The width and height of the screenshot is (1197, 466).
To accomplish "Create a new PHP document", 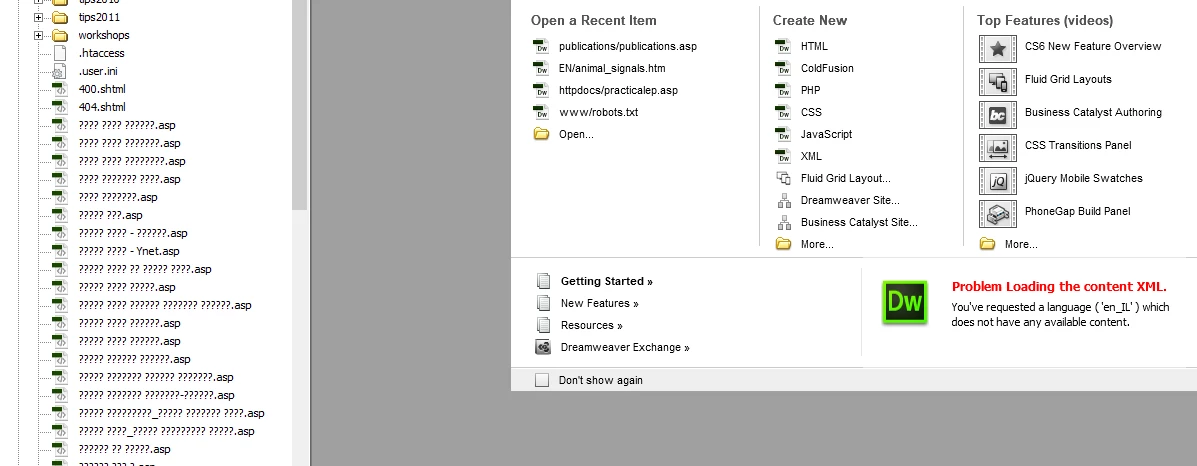I will (811, 90).
